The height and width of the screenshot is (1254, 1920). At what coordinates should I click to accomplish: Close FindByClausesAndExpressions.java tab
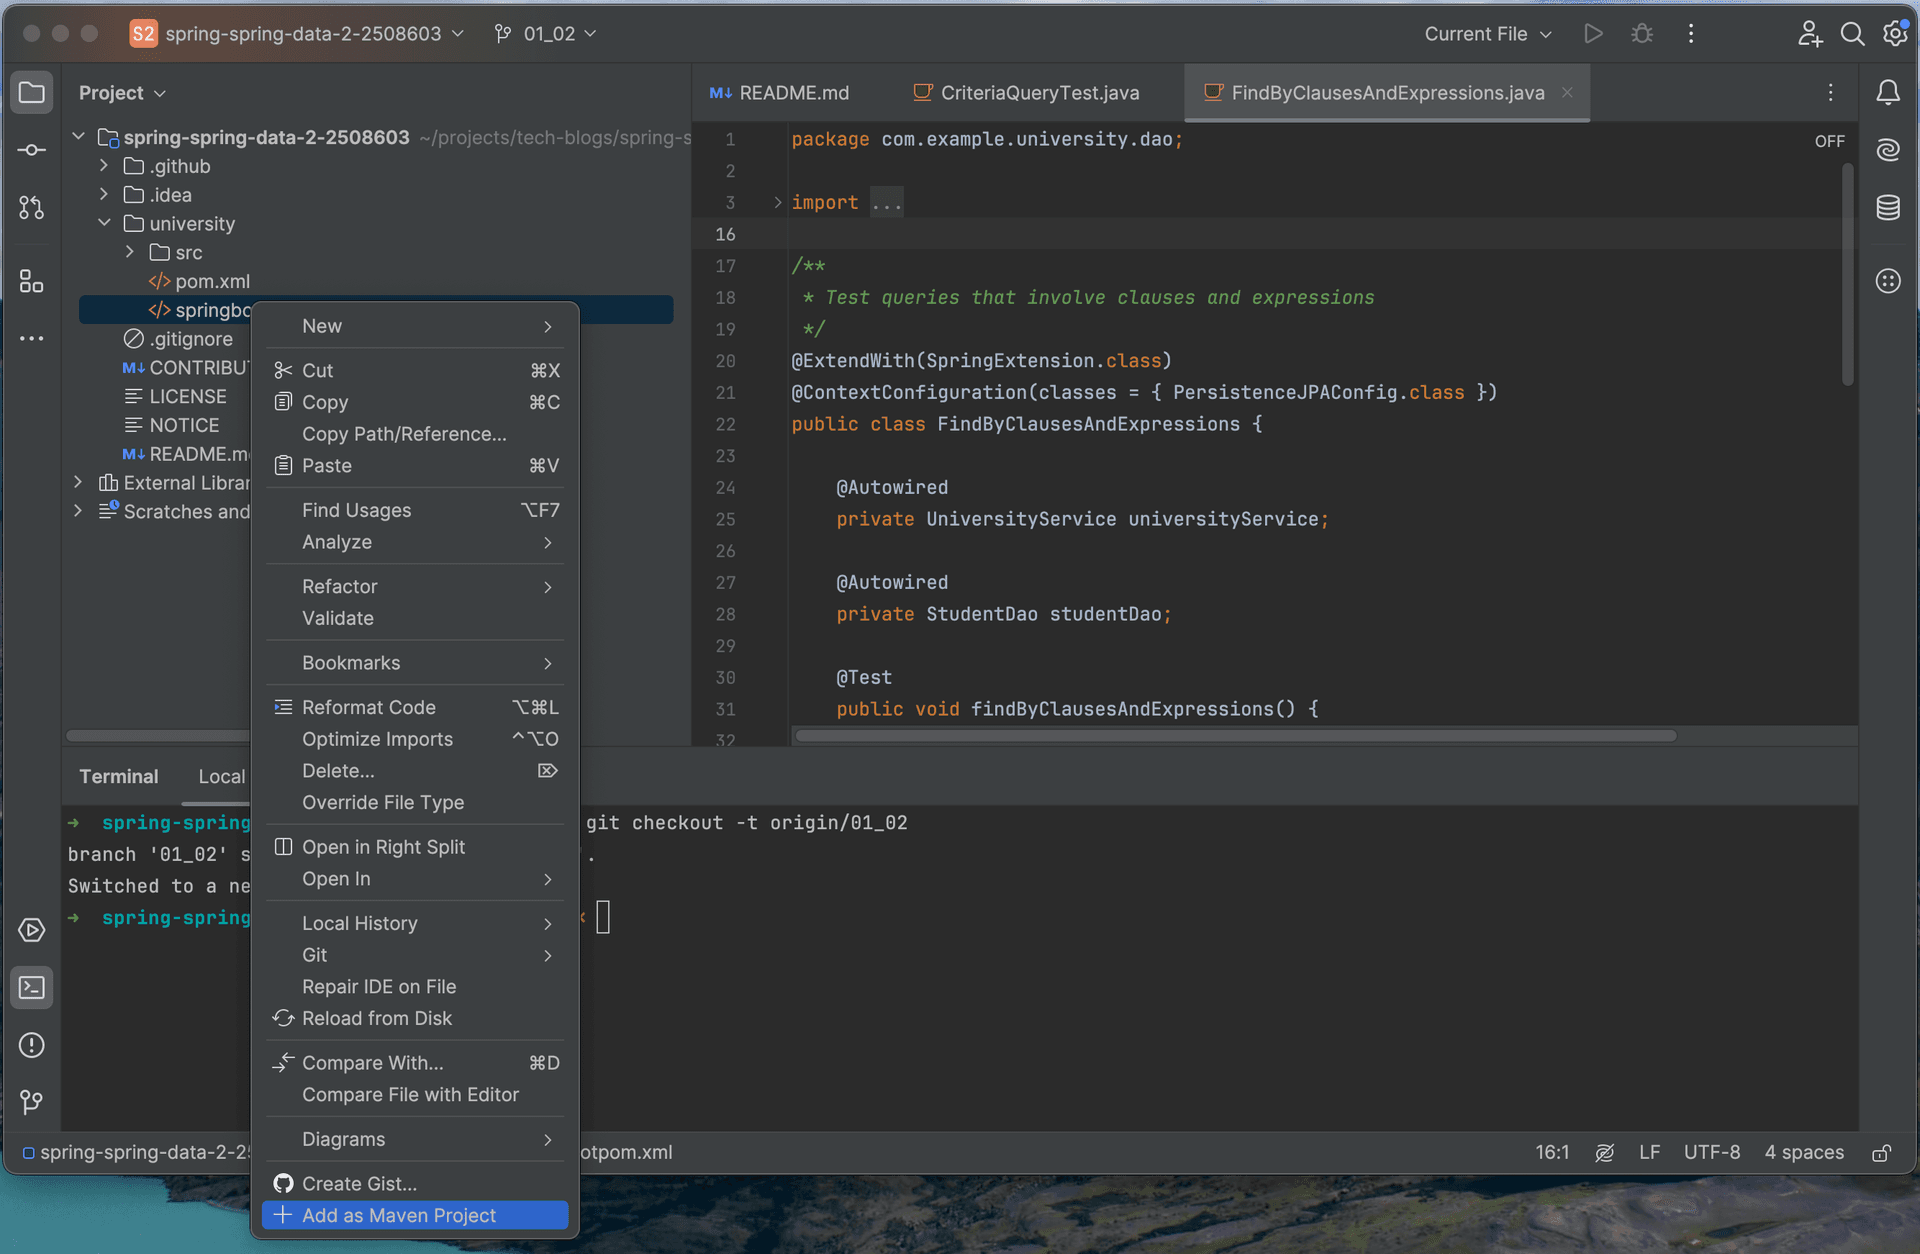1567,93
